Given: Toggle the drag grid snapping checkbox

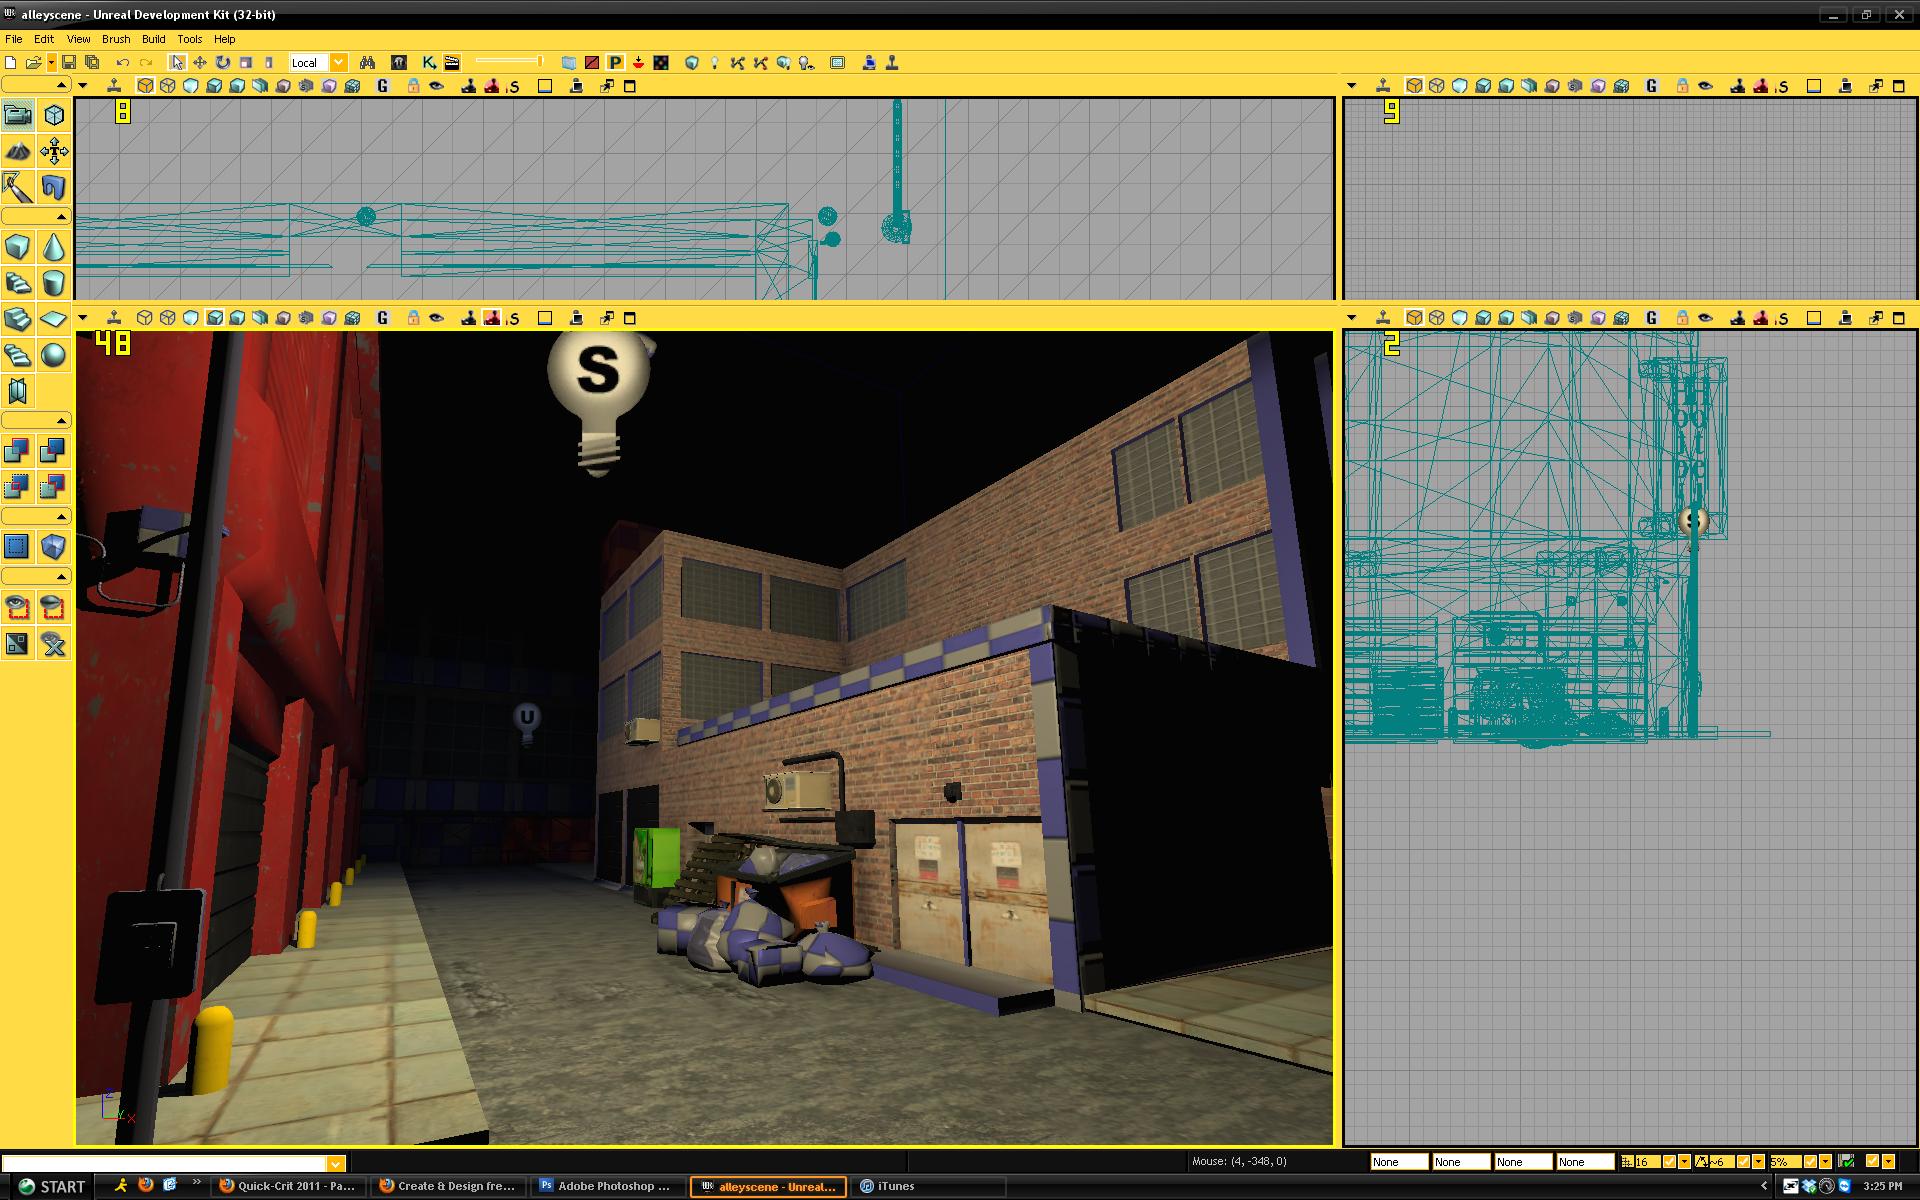Looking at the screenshot, I should [x=1668, y=1161].
